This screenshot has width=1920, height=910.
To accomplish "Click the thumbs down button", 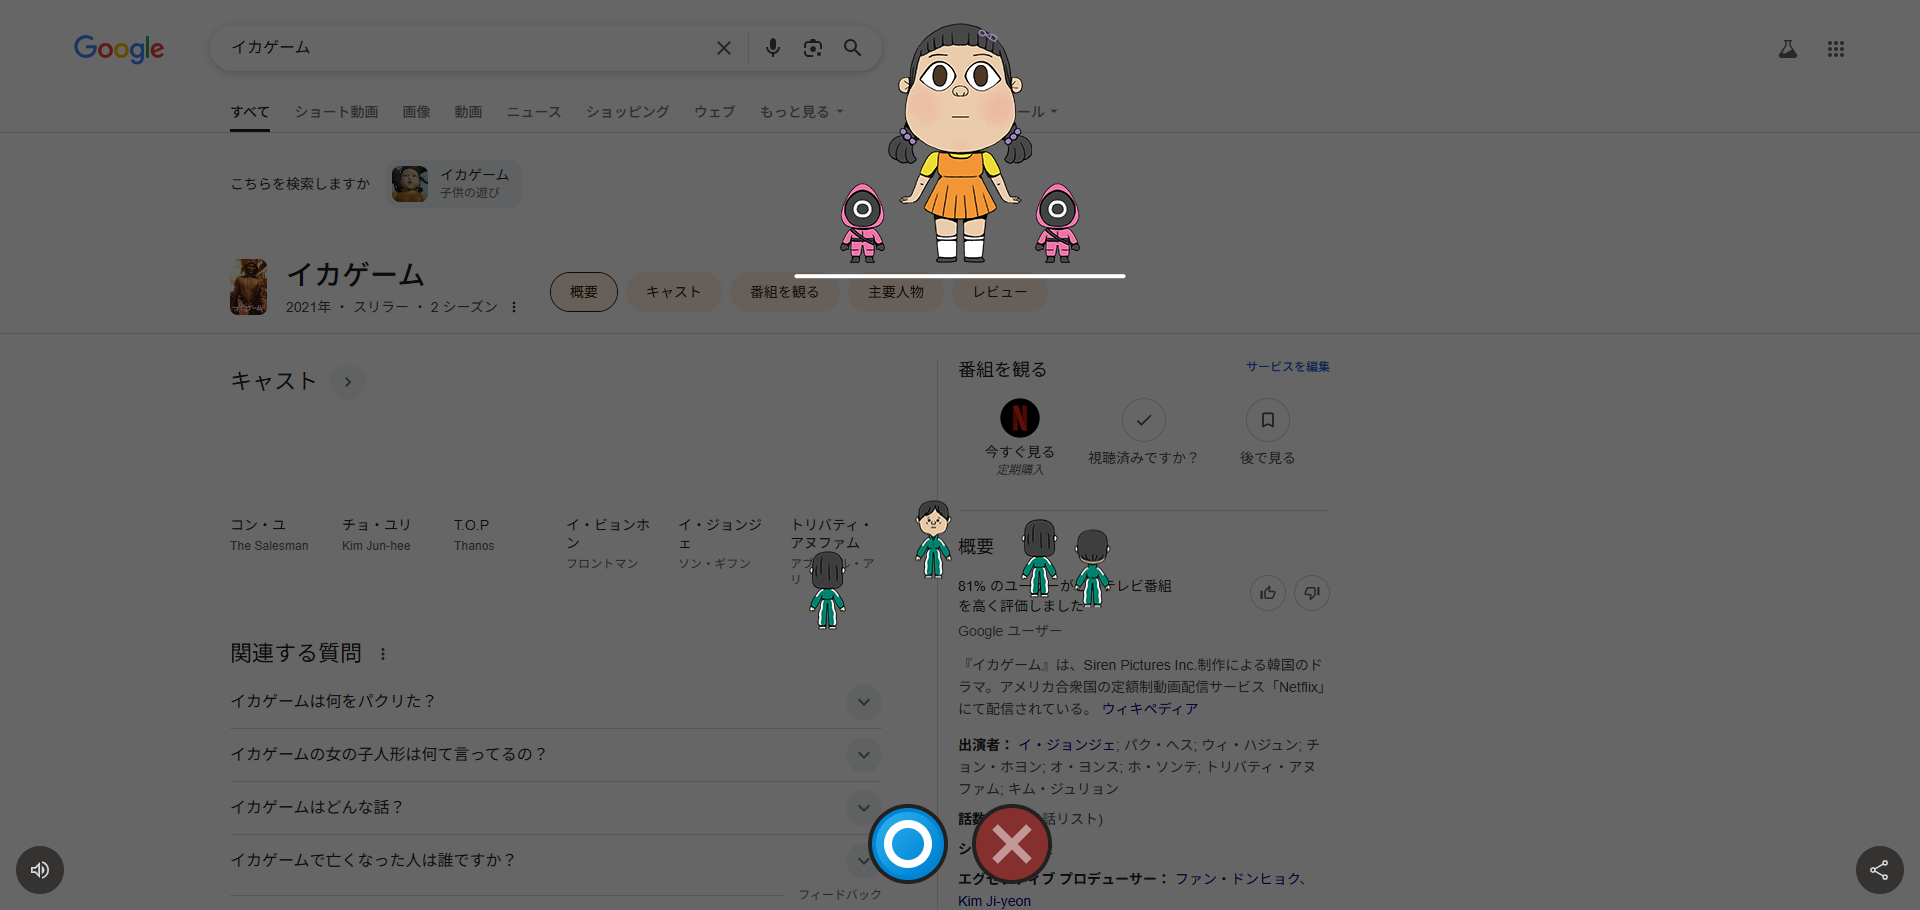I will [x=1312, y=593].
